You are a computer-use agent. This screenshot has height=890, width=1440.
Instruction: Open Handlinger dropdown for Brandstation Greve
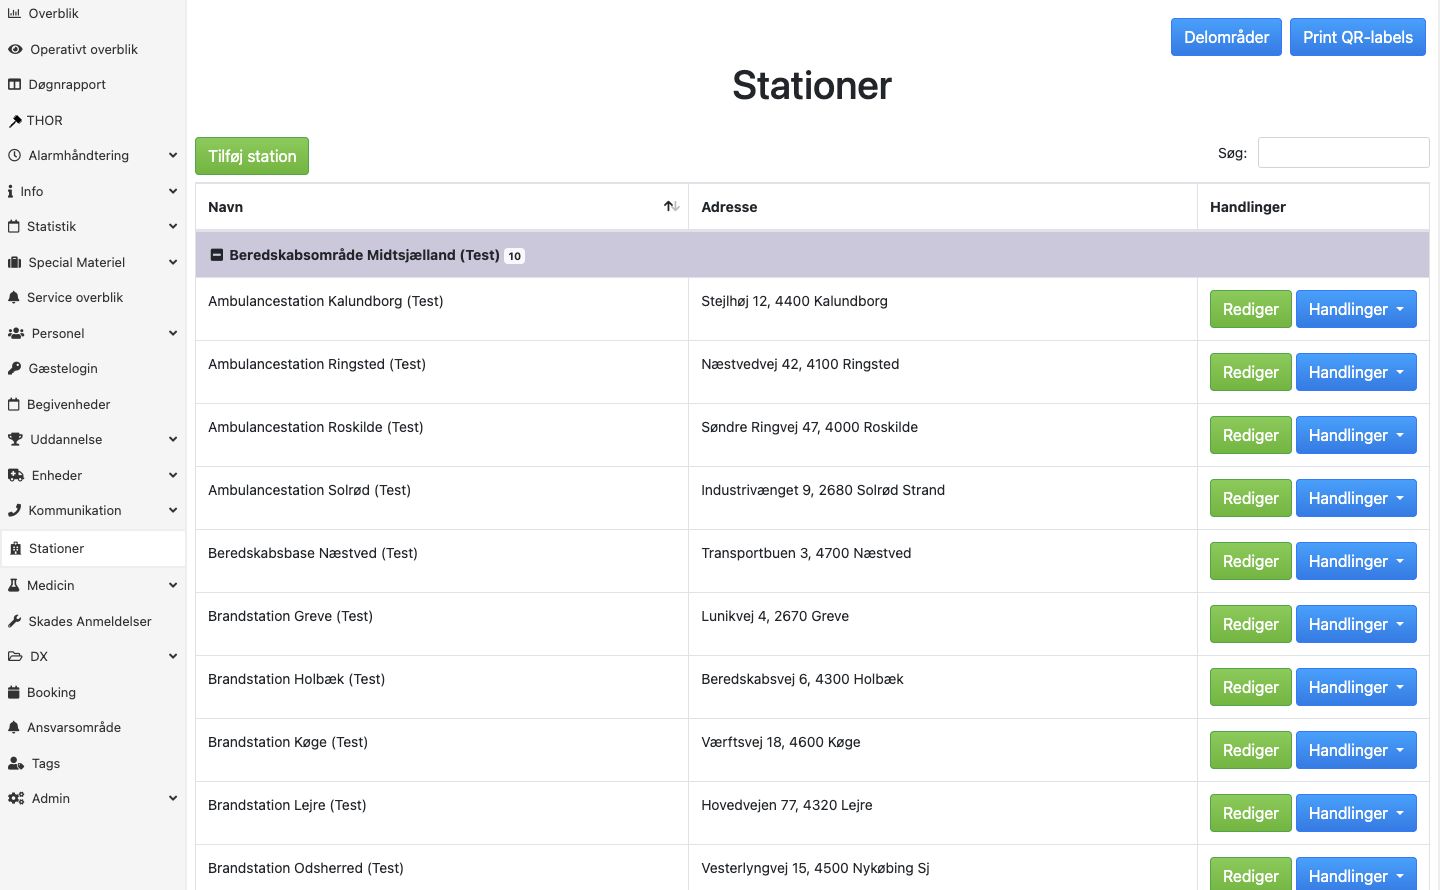(x=1356, y=625)
